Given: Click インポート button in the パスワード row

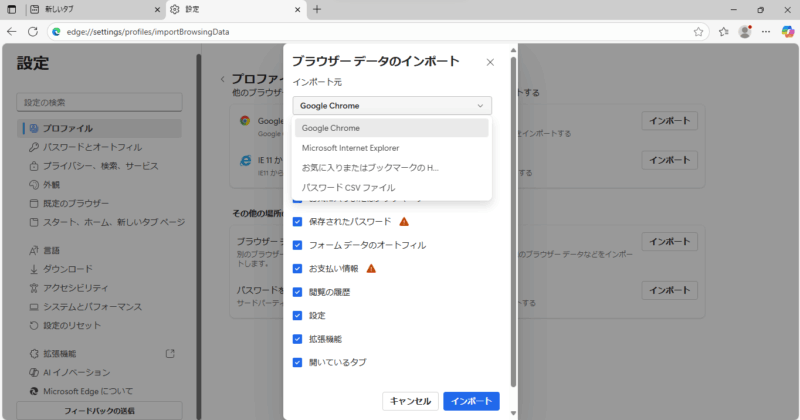Looking at the screenshot, I should [x=669, y=290].
